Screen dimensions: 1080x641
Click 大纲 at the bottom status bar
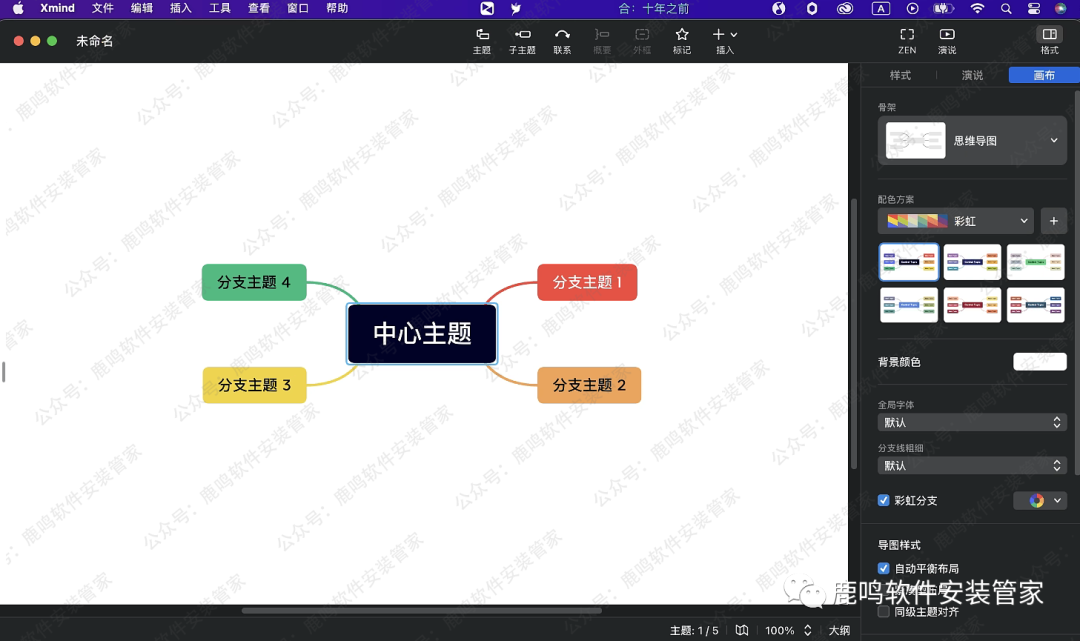pyautogui.click(x=840, y=630)
